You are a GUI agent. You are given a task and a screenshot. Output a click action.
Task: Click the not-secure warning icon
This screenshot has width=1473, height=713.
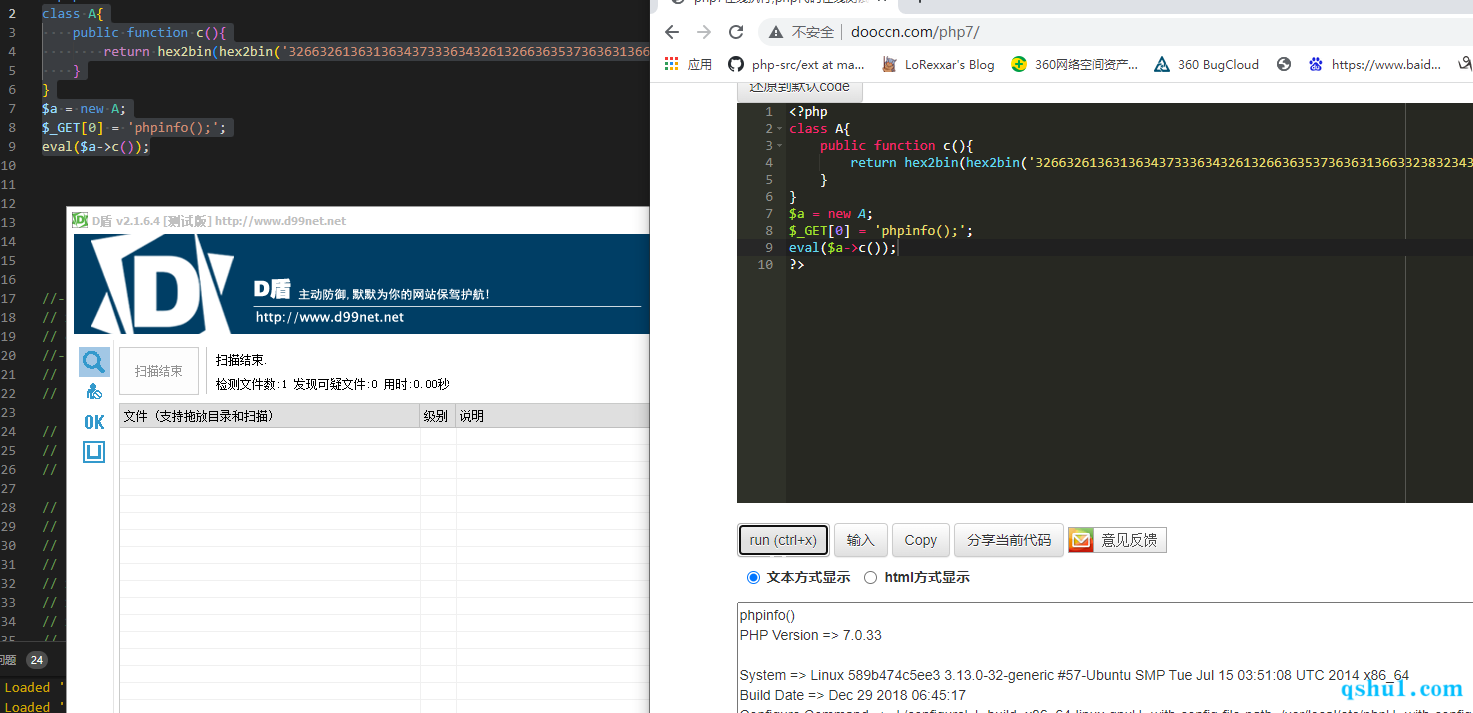tap(775, 32)
